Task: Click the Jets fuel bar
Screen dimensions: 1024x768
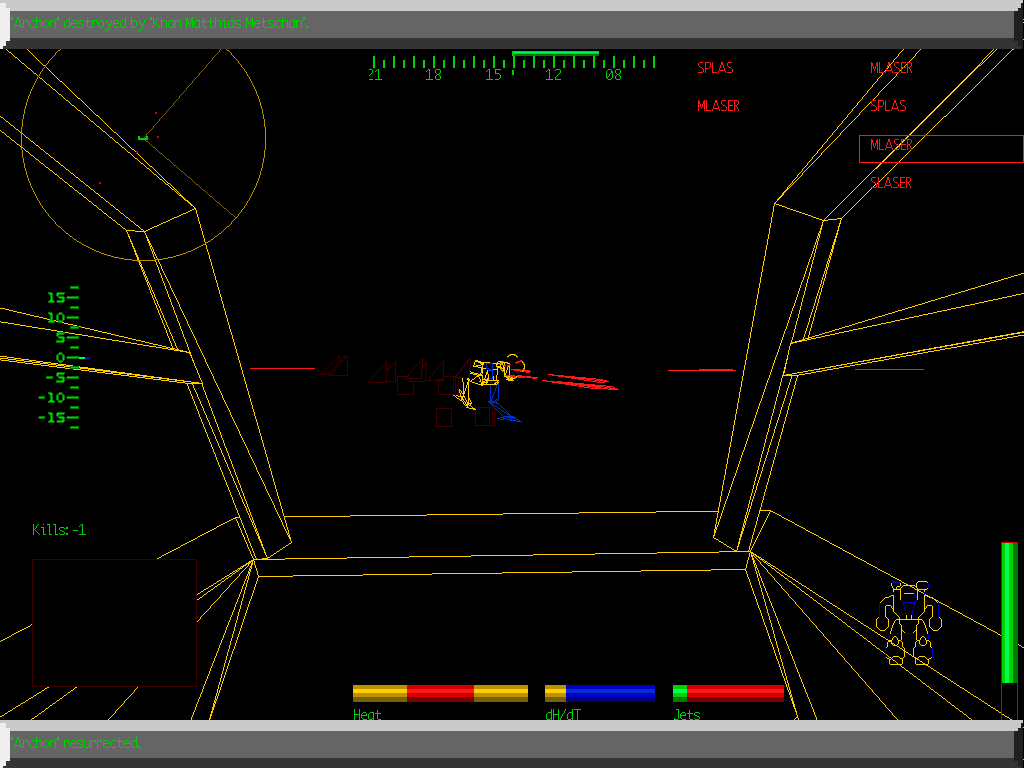Action: (x=728, y=693)
